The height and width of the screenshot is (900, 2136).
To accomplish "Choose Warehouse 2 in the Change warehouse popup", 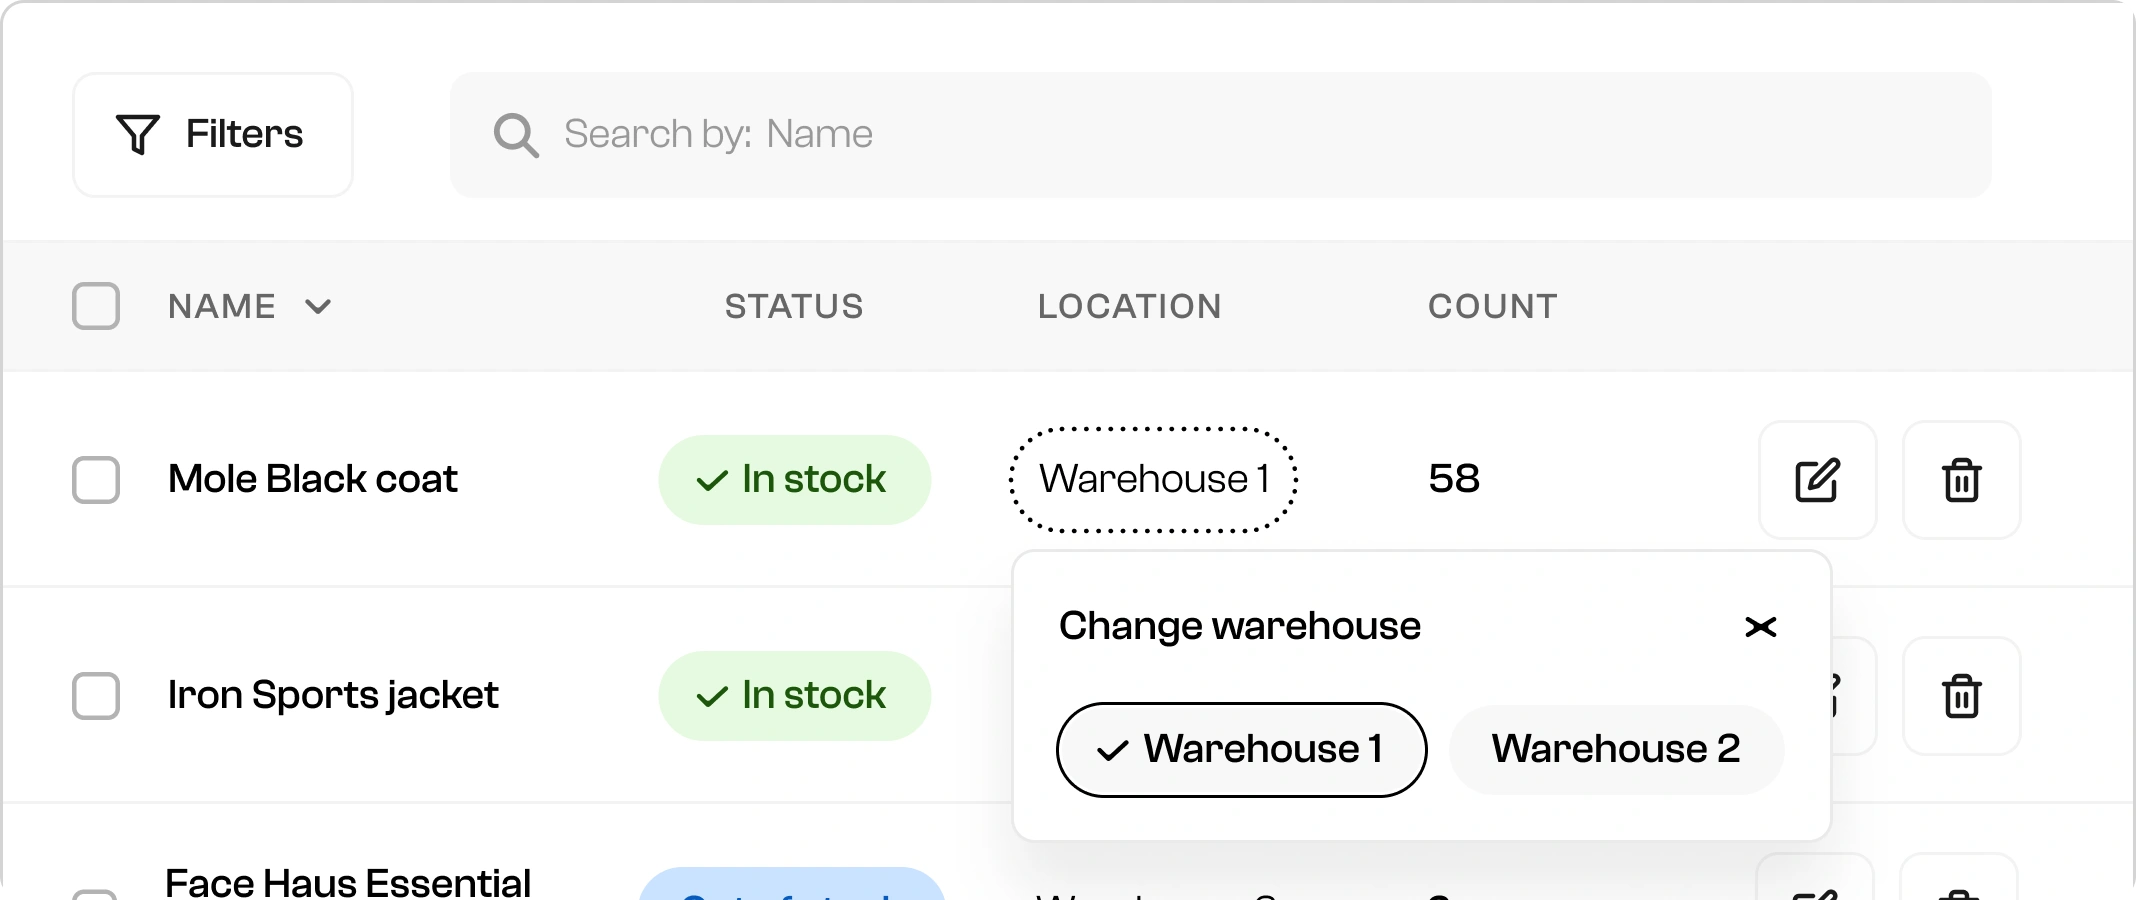I will pyautogui.click(x=1615, y=749).
